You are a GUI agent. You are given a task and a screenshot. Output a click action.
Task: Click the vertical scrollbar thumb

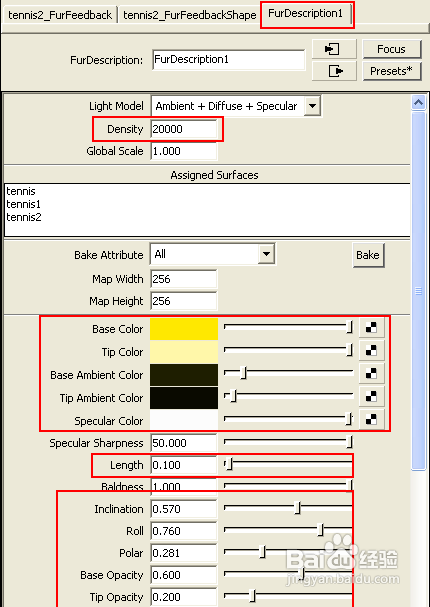[x=418, y=290]
